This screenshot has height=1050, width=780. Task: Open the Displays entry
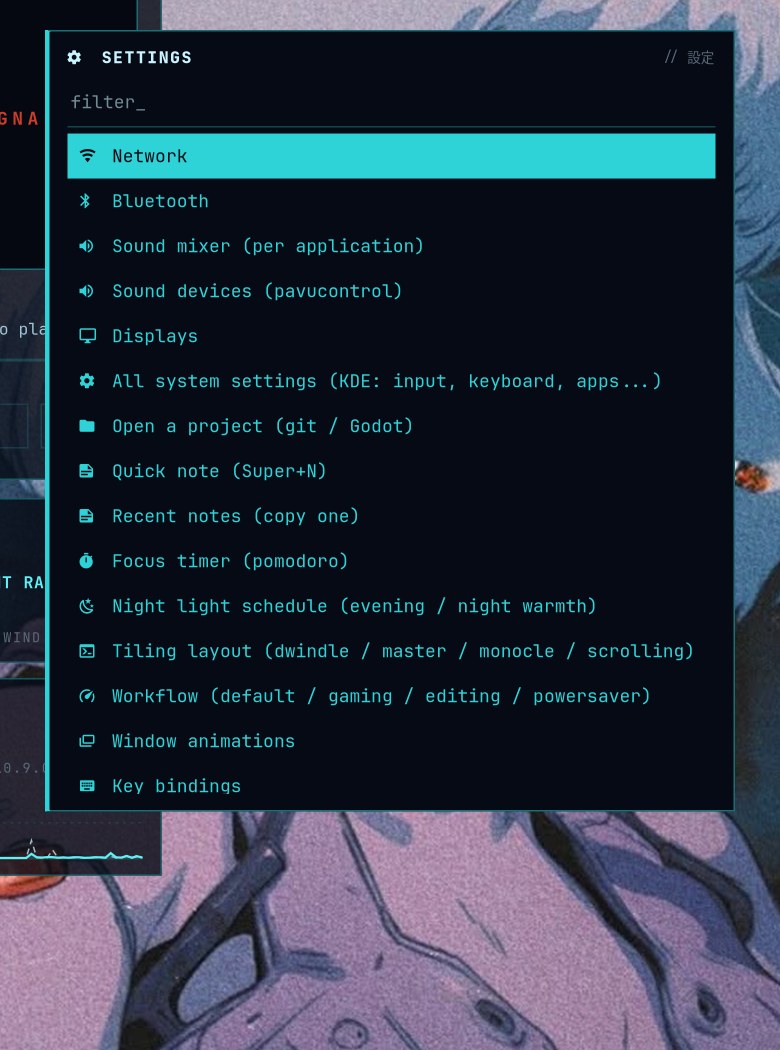(x=391, y=336)
